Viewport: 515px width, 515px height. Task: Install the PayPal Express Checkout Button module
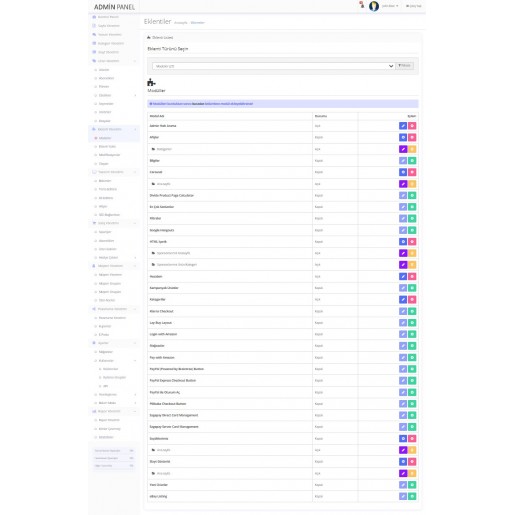412,380
